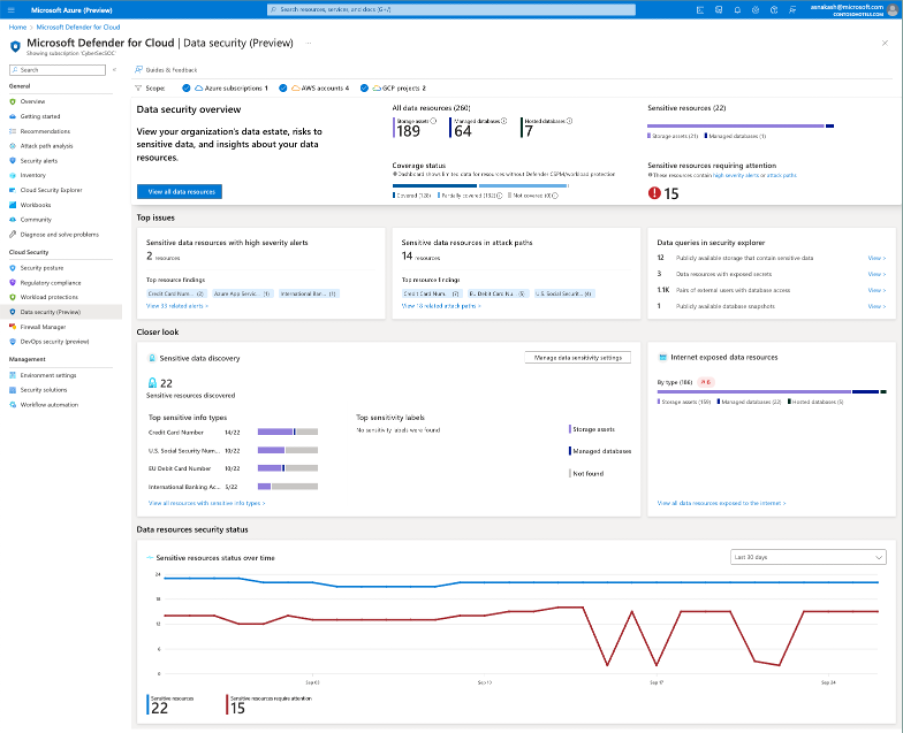The image size is (904, 734).
Task: Open Workbooks from the General section
Action: (38, 204)
